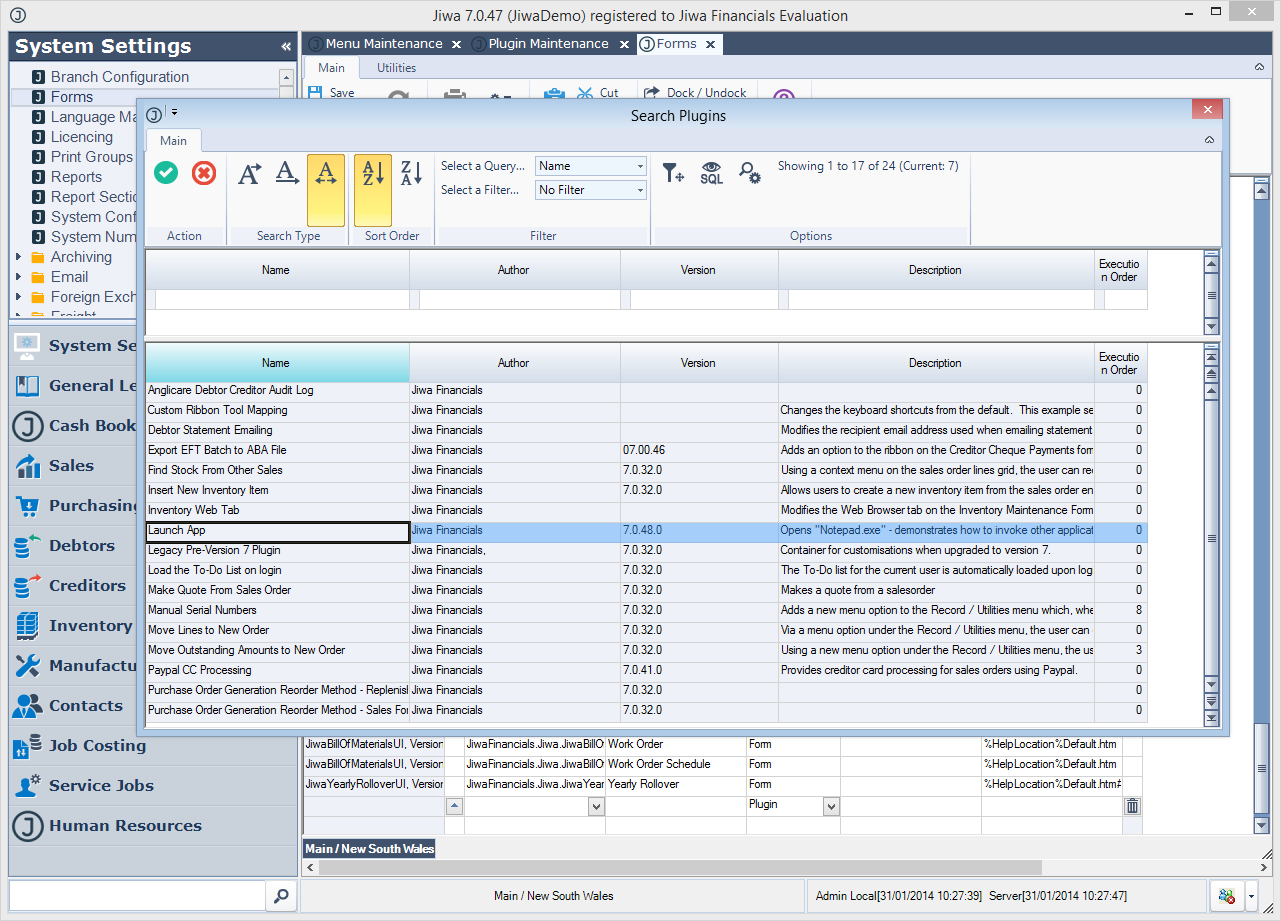Image resolution: width=1281 pixels, height=921 pixels.
Task: Click the green OK checkmark in Action group
Action: tap(166, 173)
